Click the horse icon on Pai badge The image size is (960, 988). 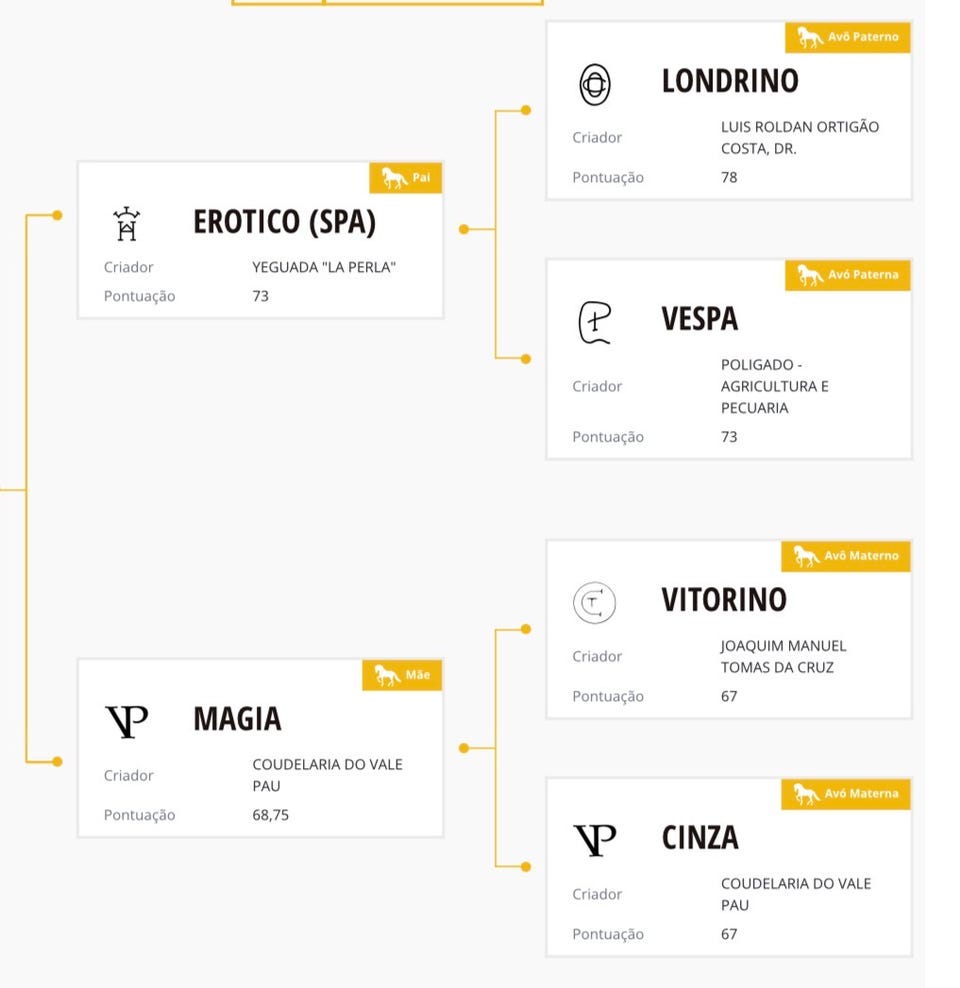click(x=394, y=179)
